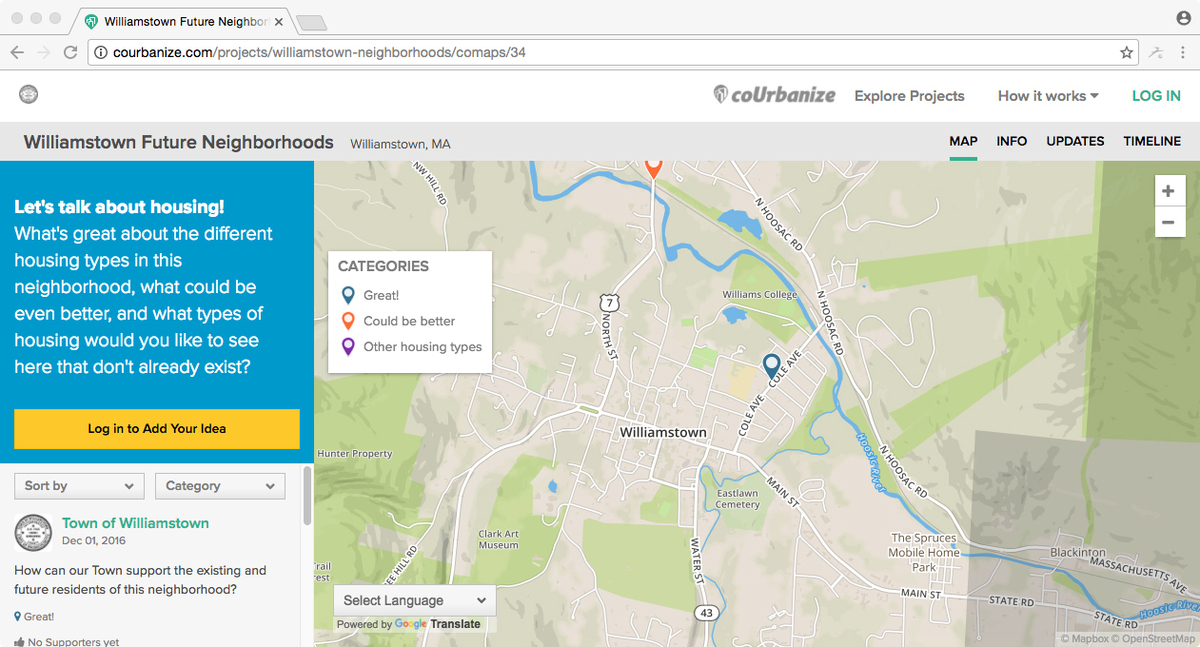Toggle Other housing types category
This screenshot has width=1200, height=647.
421,347
